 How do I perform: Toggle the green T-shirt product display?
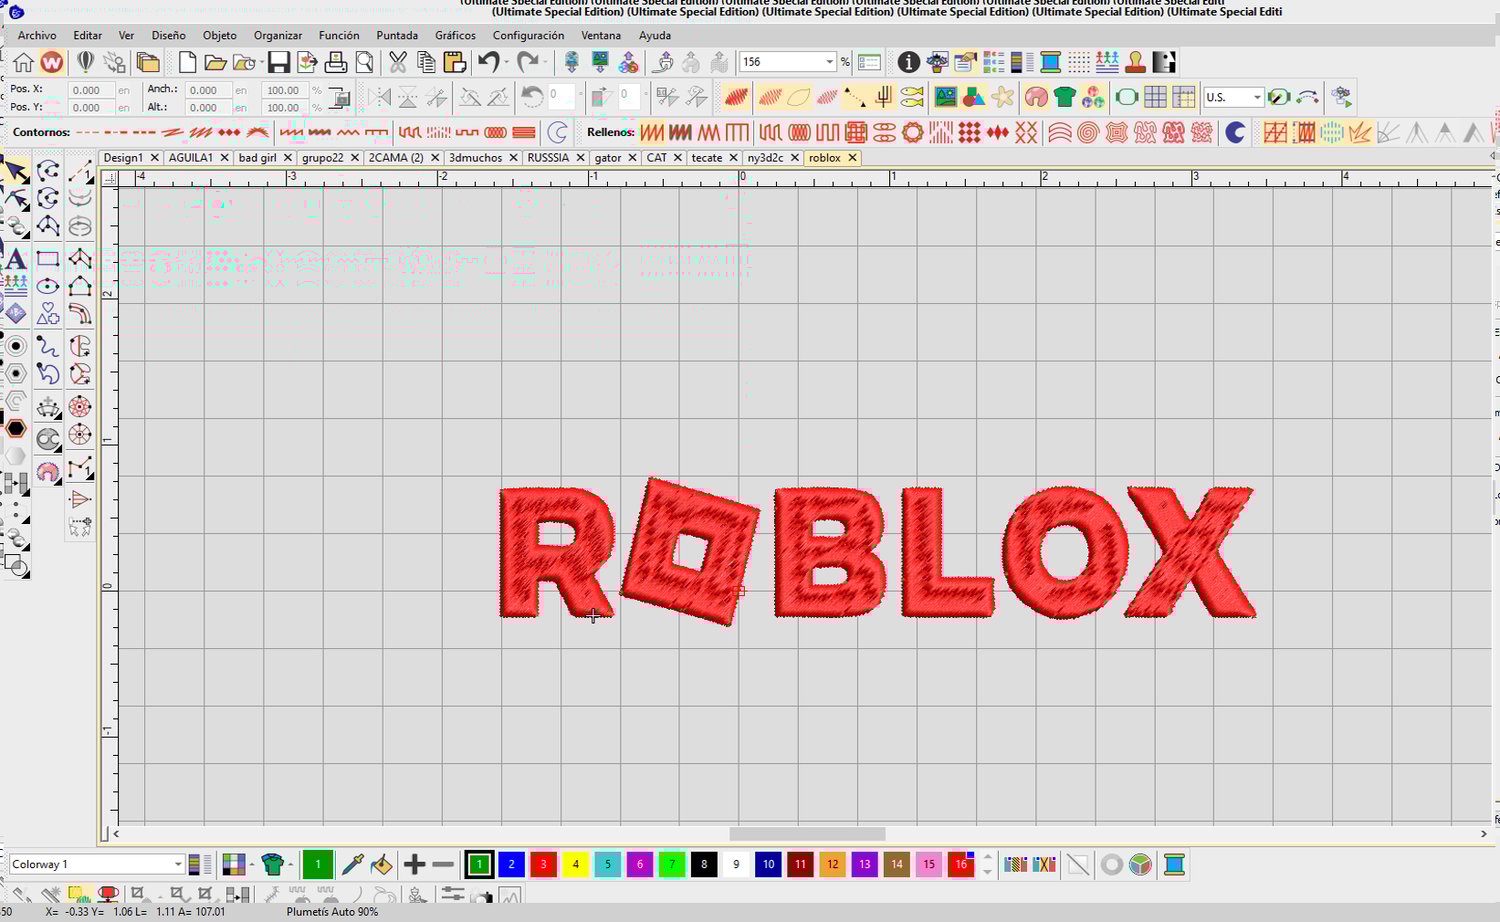pos(1065,97)
